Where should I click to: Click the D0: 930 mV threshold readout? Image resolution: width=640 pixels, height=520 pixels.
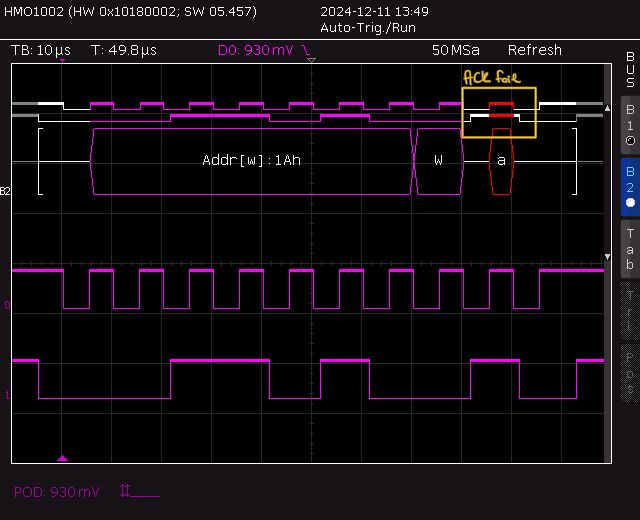click(255, 50)
